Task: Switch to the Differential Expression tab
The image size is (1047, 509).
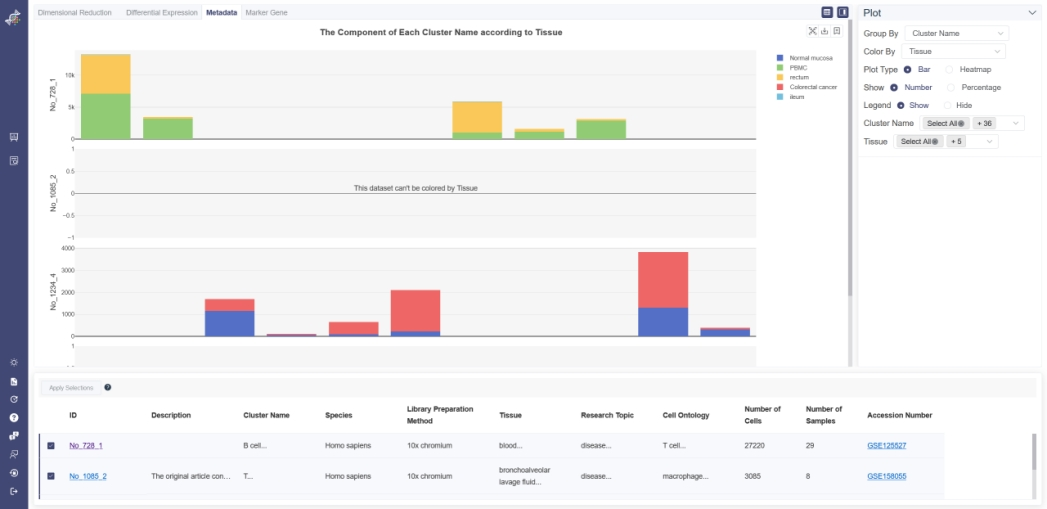Action: coord(162,12)
